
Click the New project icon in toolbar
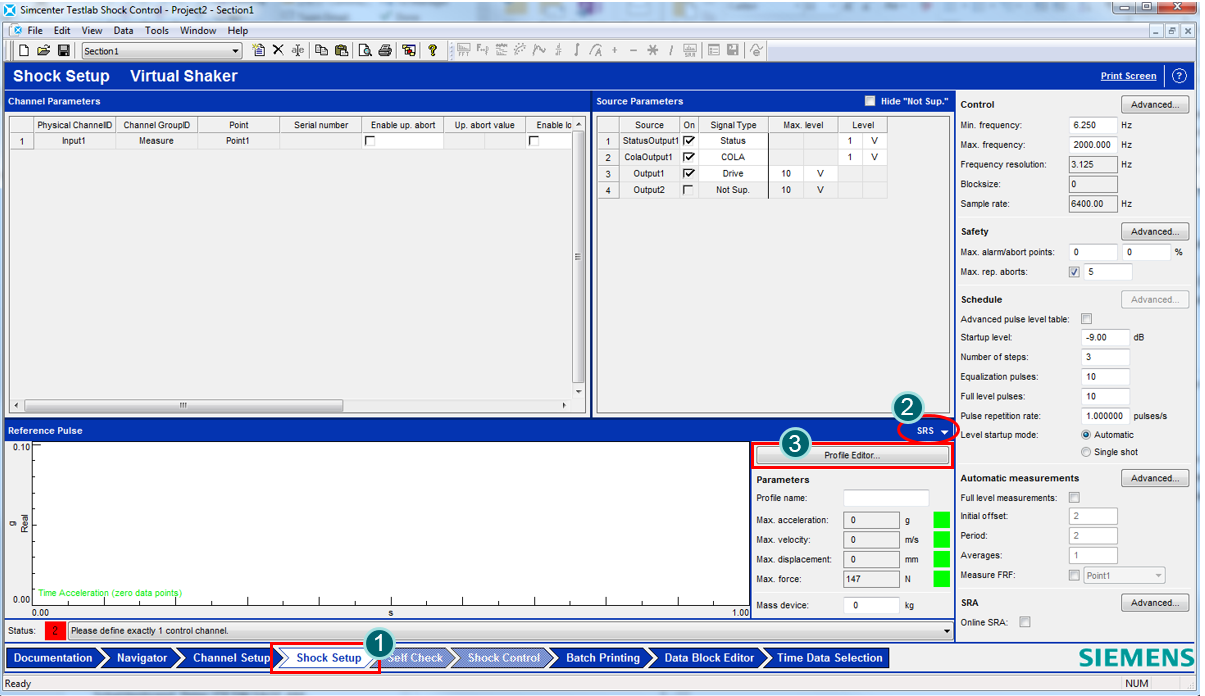(x=23, y=50)
